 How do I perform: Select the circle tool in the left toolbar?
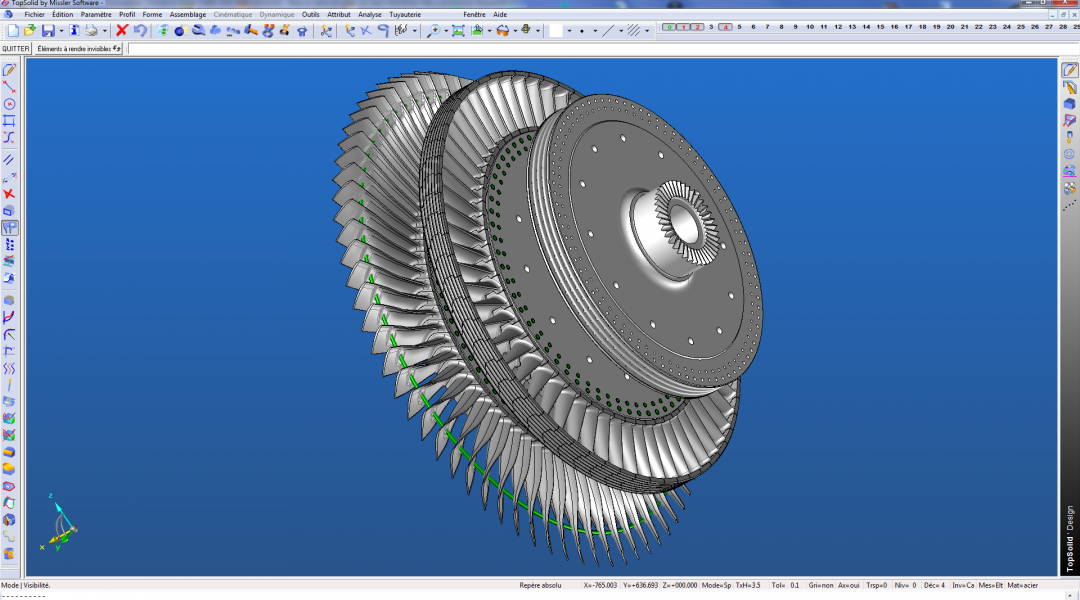[x=10, y=104]
